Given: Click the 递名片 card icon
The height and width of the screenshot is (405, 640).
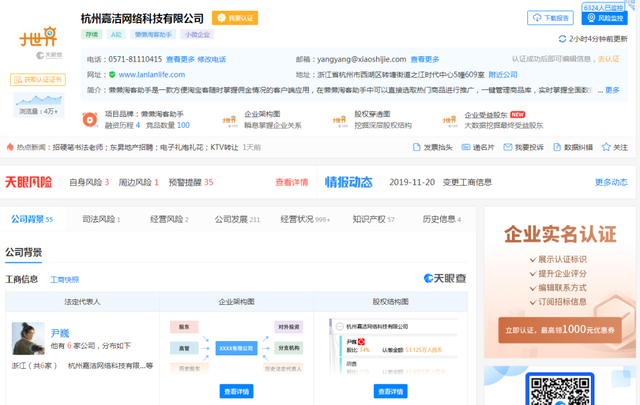Looking at the screenshot, I should click(466, 147).
